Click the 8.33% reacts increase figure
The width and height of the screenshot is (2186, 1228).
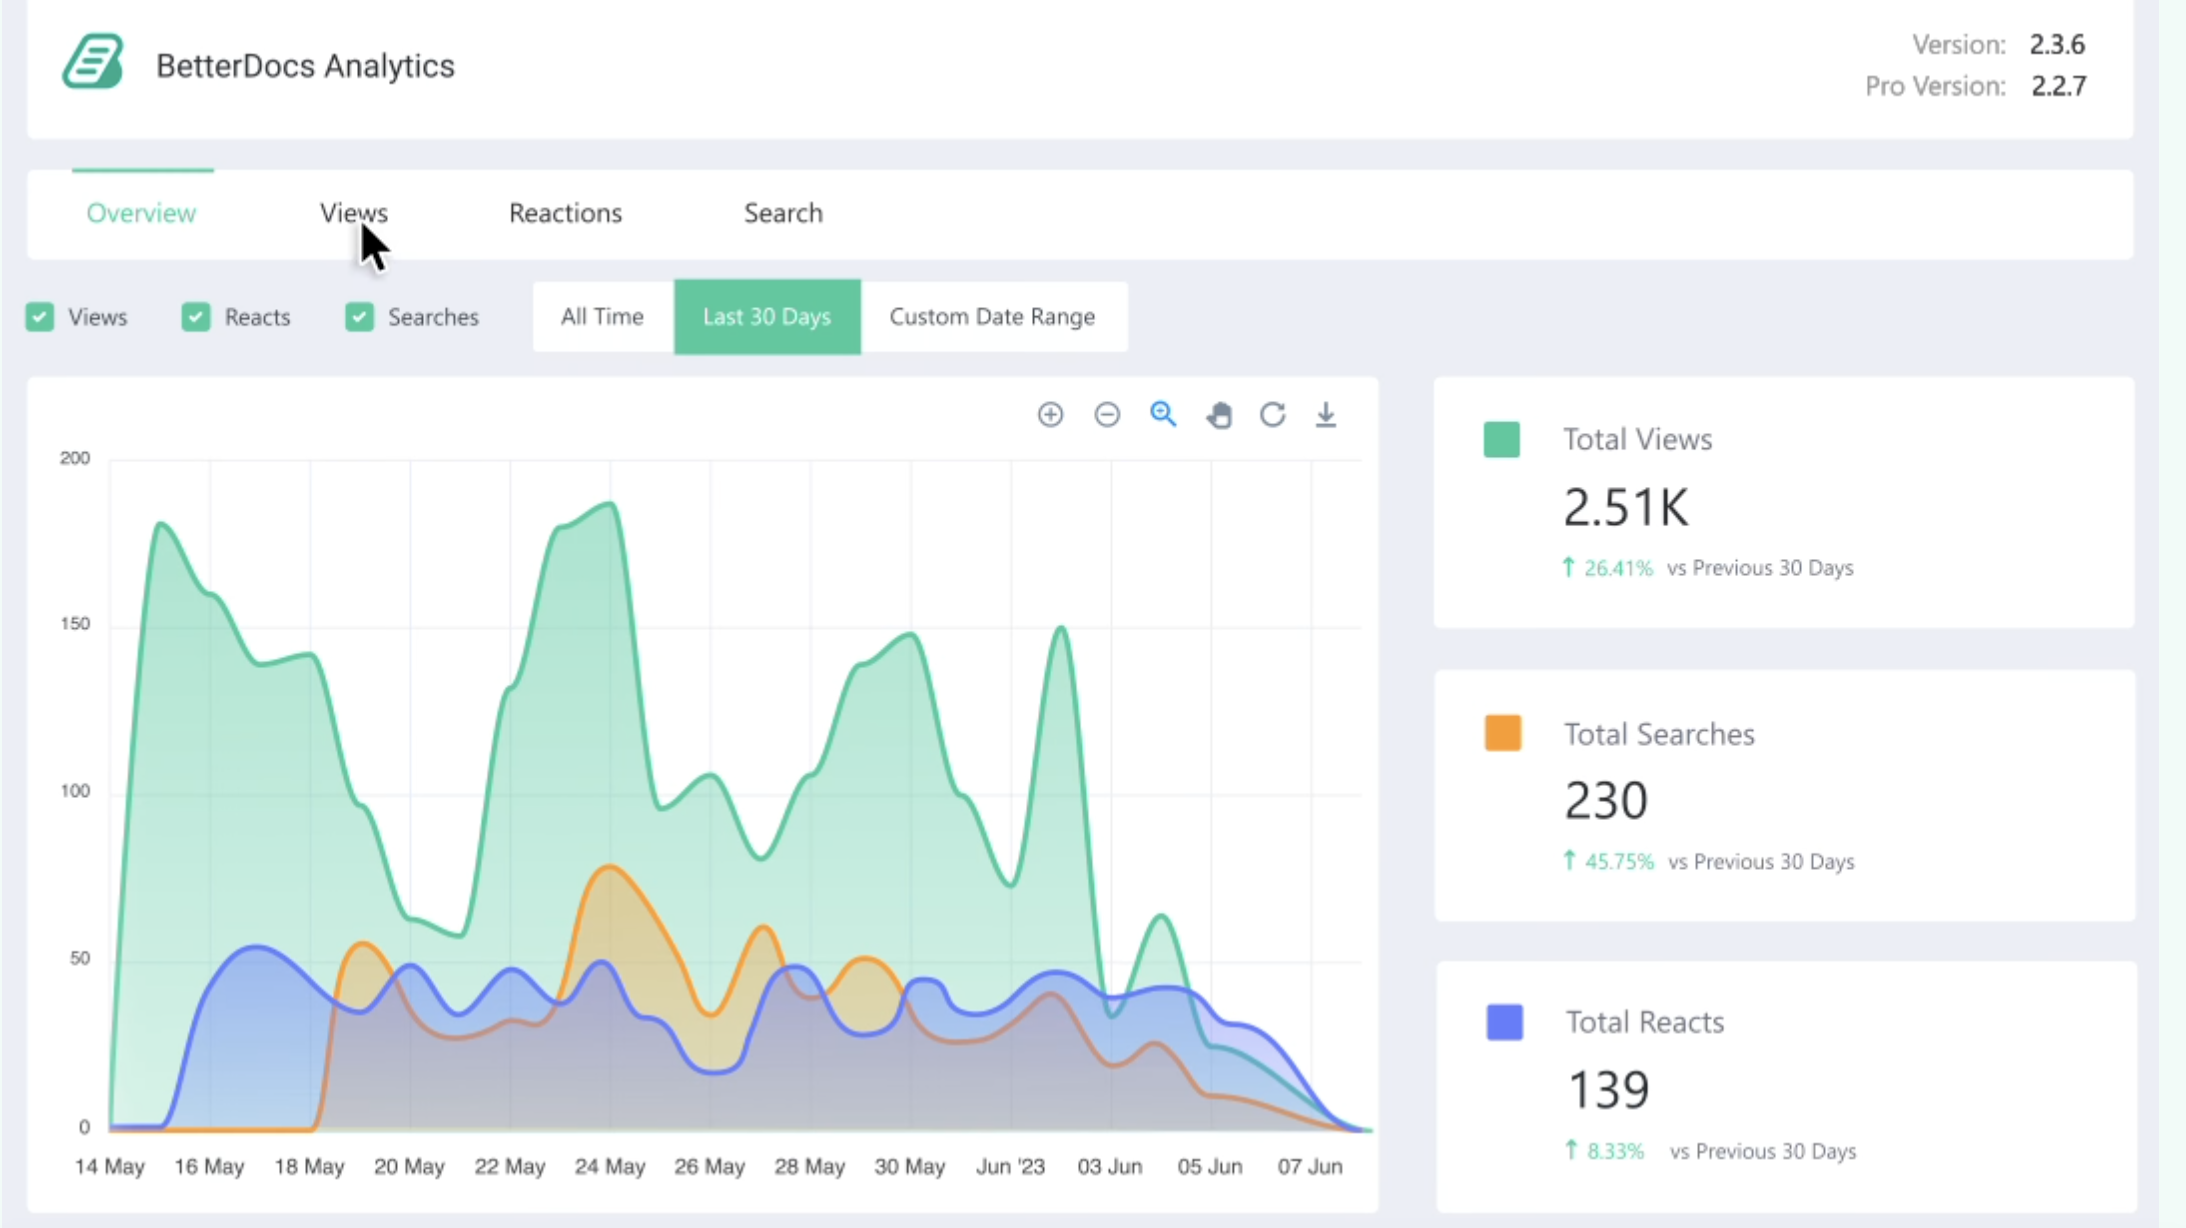click(1615, 1151)
